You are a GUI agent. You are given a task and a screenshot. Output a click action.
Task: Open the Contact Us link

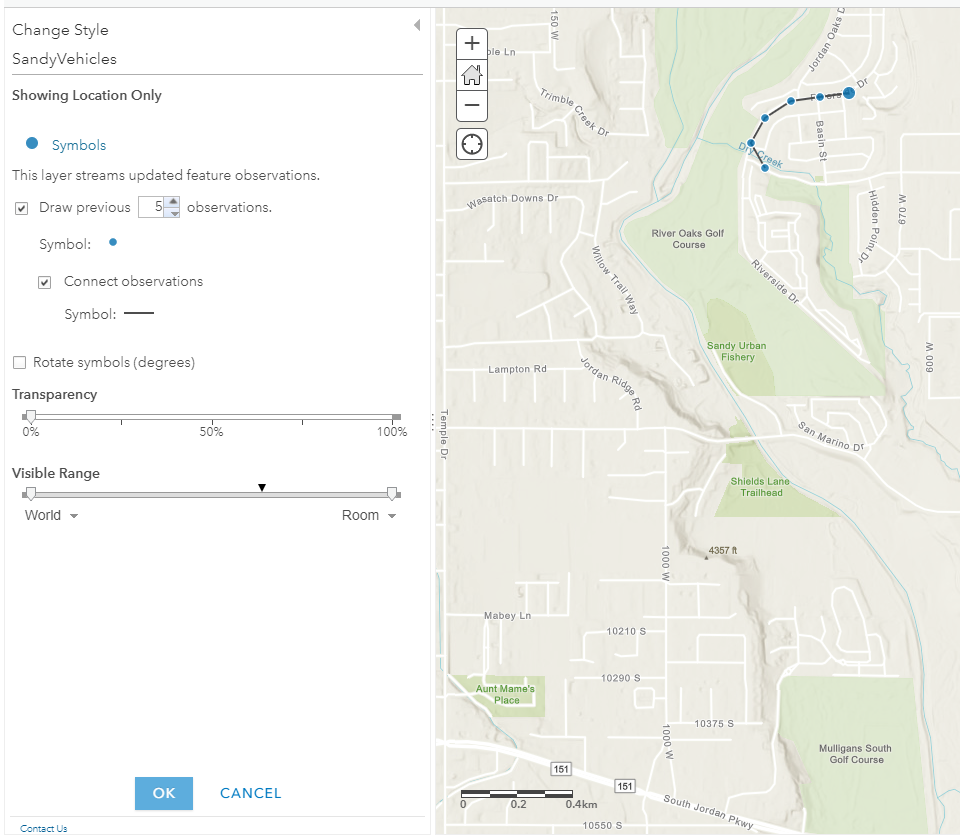(x=43, y=828)
